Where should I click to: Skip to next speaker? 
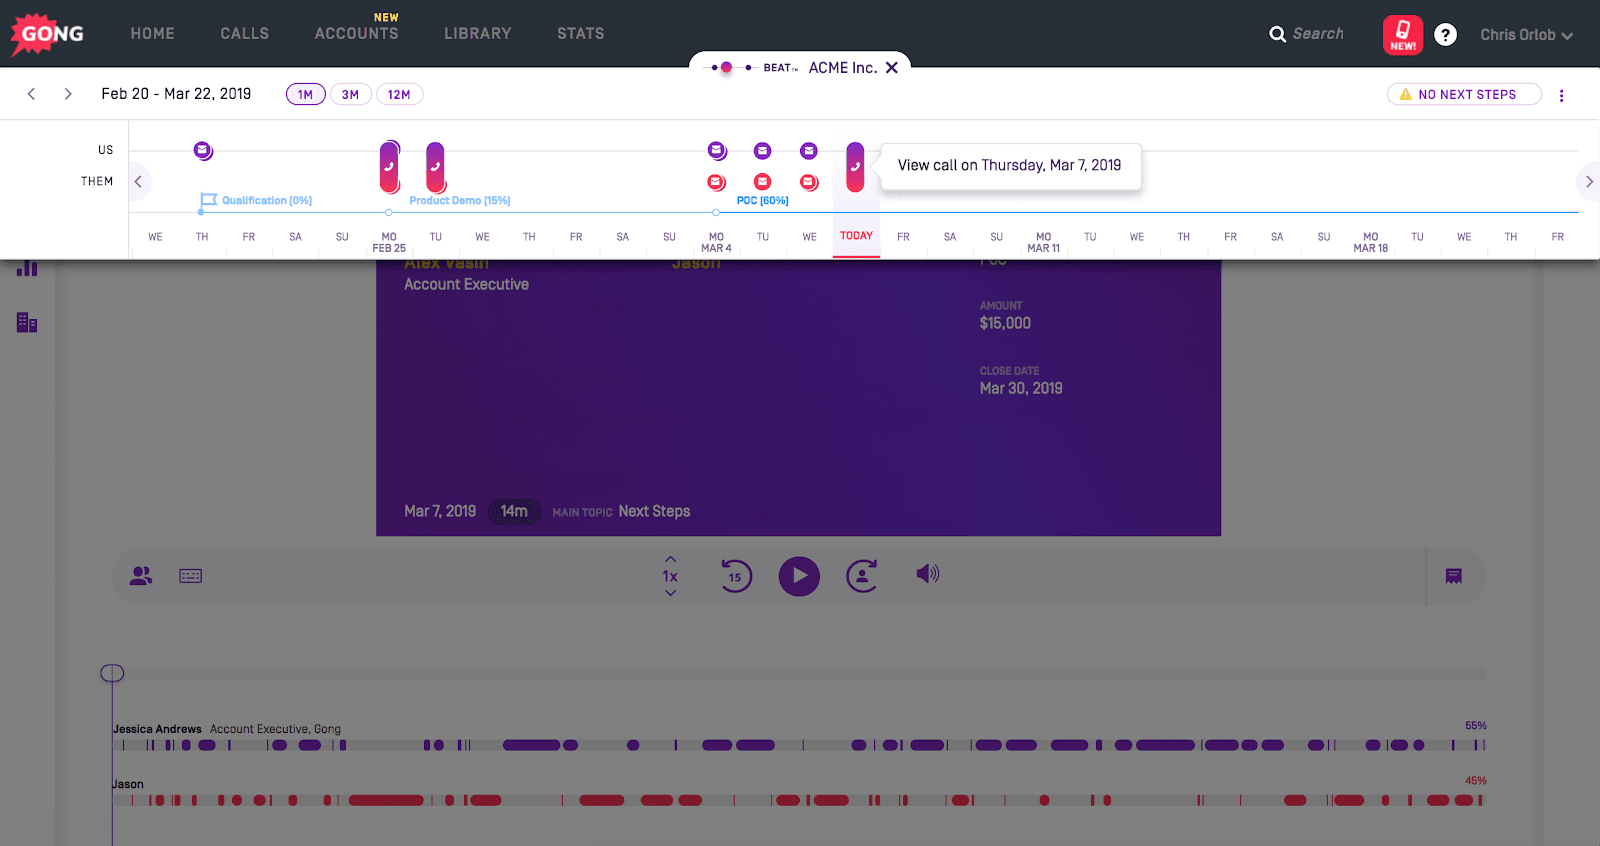[862, 576]
